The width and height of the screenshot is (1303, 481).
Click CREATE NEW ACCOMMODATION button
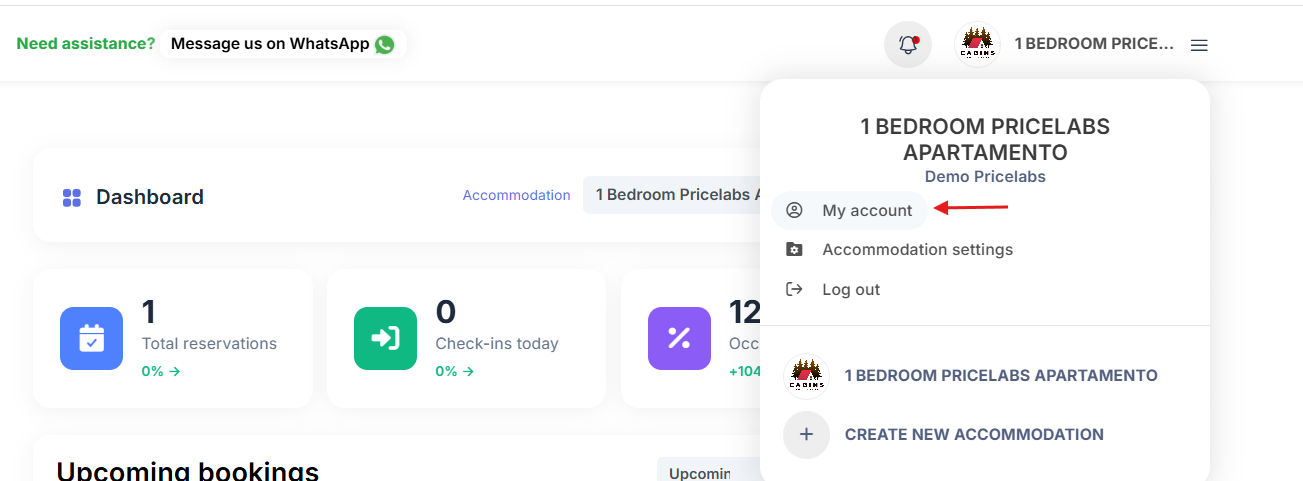click(974, 435)
